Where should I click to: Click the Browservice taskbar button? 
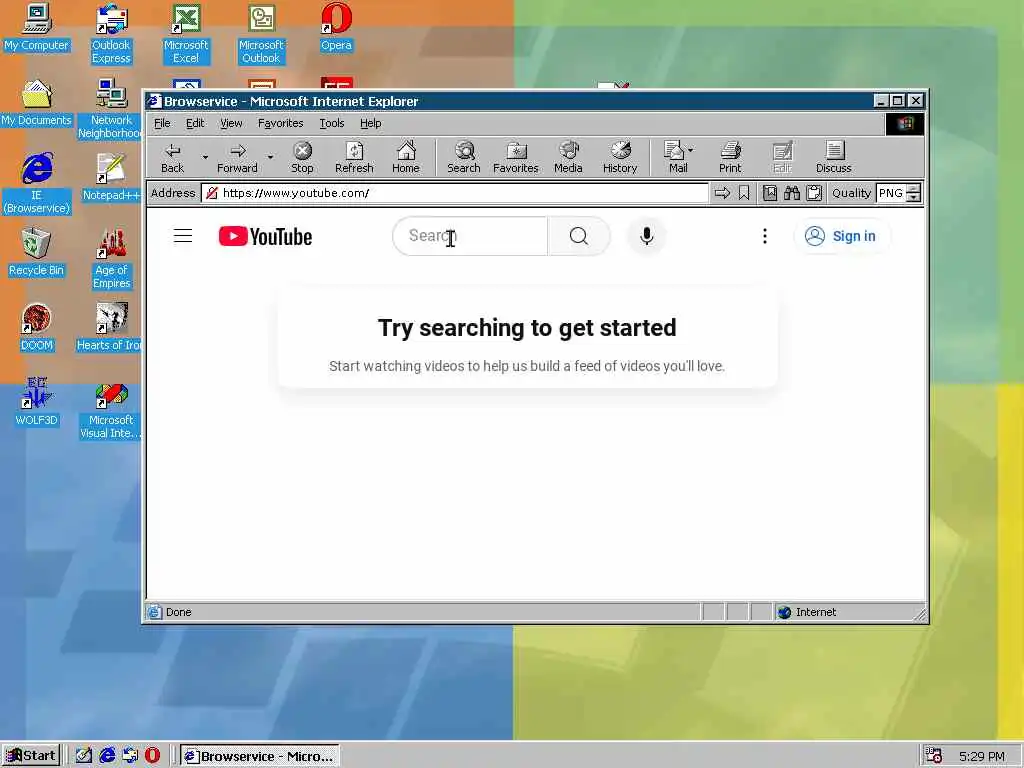(x=260, y=756)
